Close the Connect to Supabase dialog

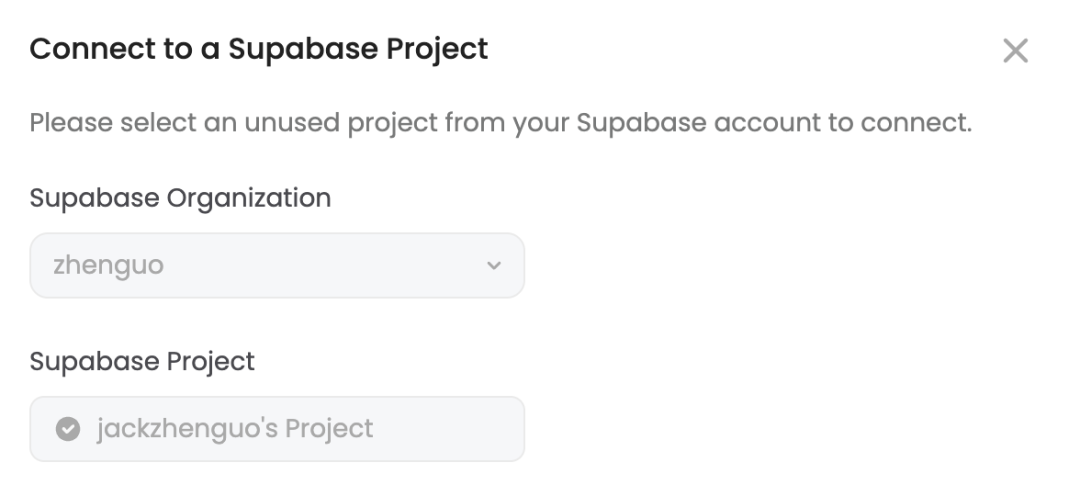pyautogui.click(x=1015, y=50)
